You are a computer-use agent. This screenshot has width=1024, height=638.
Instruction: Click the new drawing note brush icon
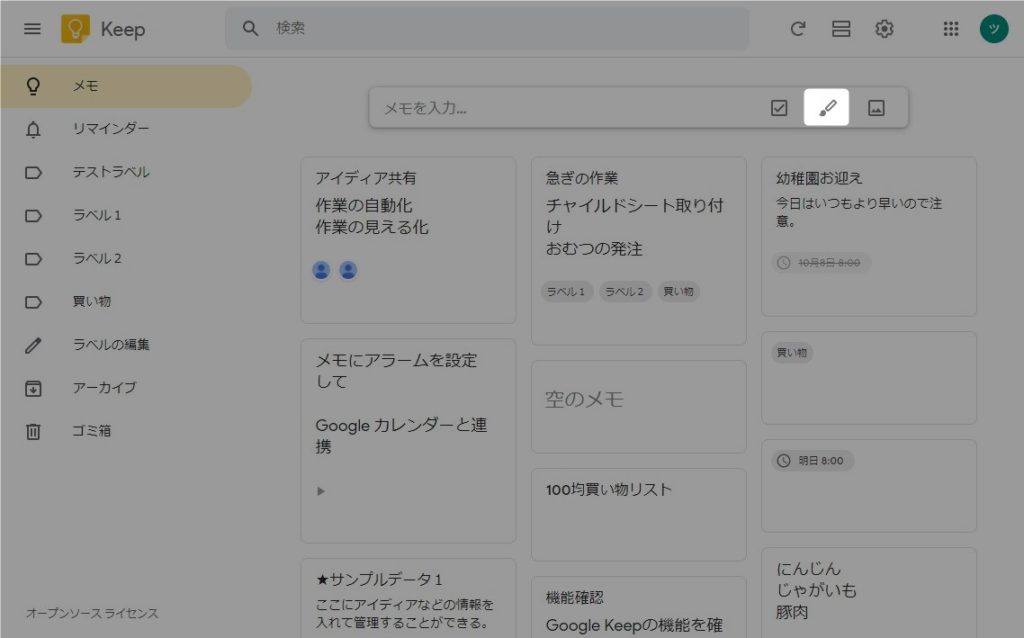(826, 108)
